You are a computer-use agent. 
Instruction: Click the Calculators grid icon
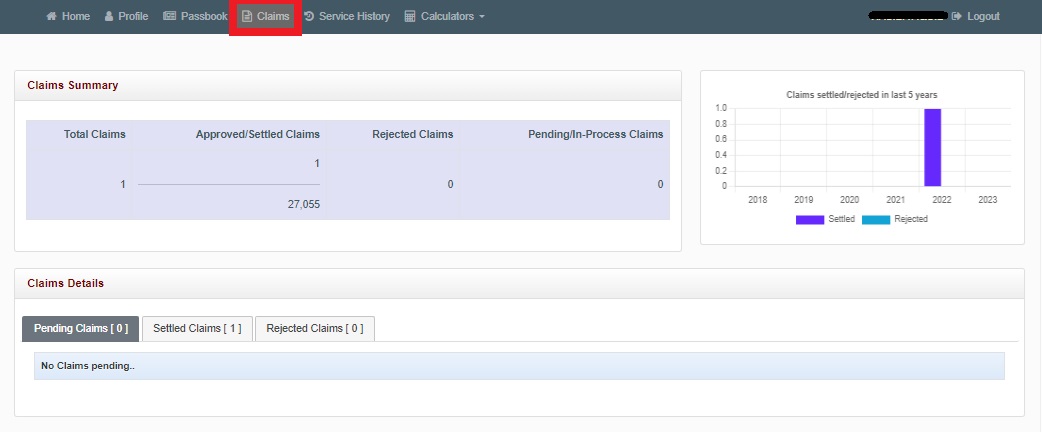pyautogui.click(x=410, y=17)
